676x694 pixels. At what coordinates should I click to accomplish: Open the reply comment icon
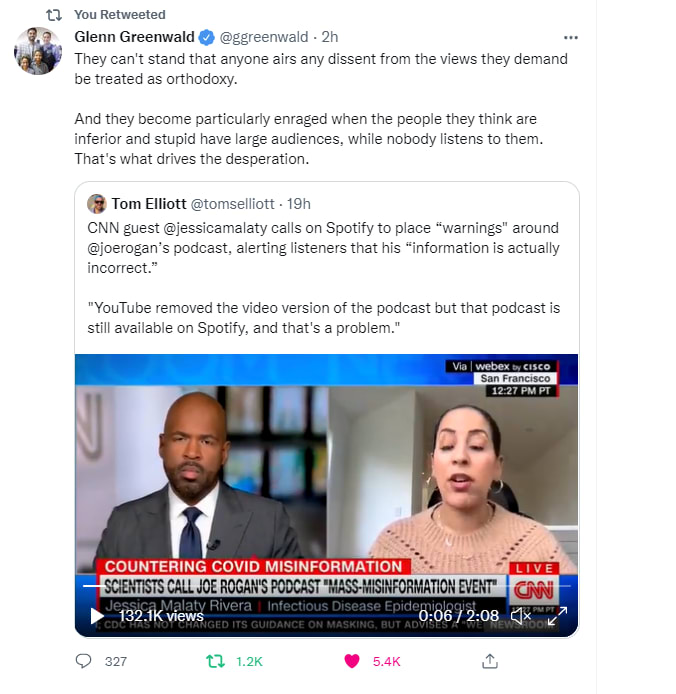[x=83, y=661]
